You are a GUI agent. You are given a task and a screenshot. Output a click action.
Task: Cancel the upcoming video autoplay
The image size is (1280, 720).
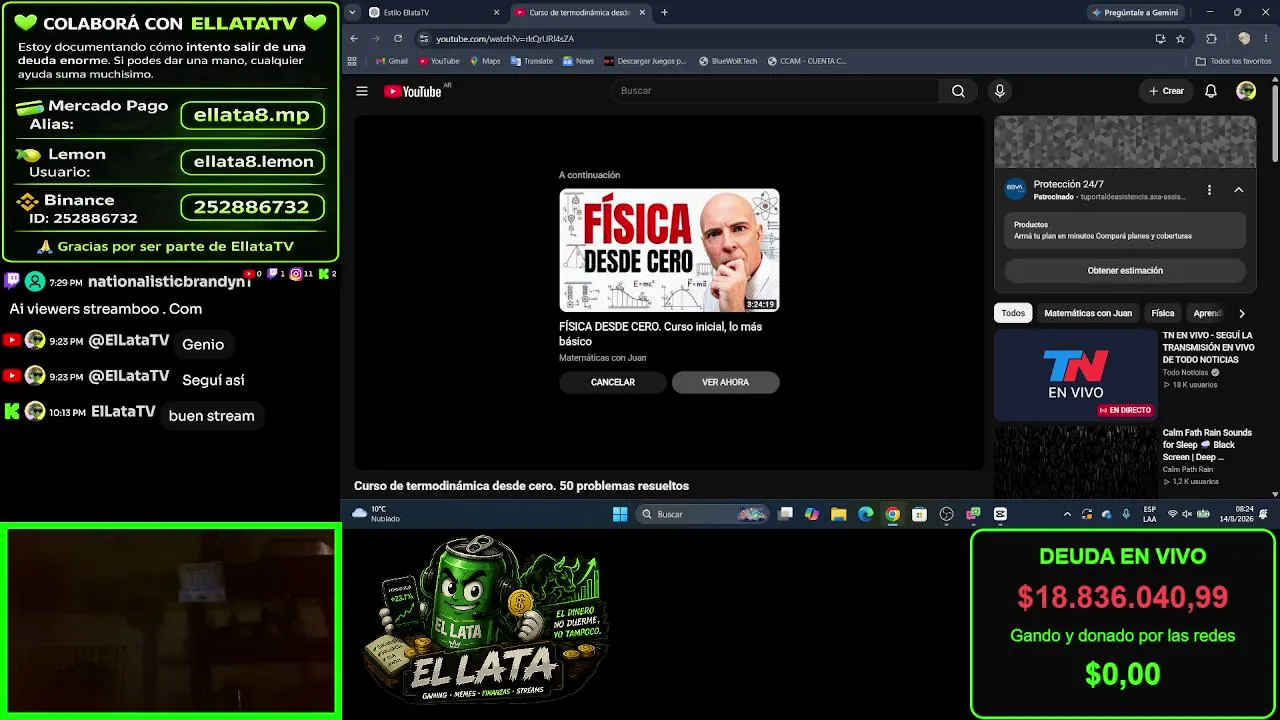coord(613,382)
